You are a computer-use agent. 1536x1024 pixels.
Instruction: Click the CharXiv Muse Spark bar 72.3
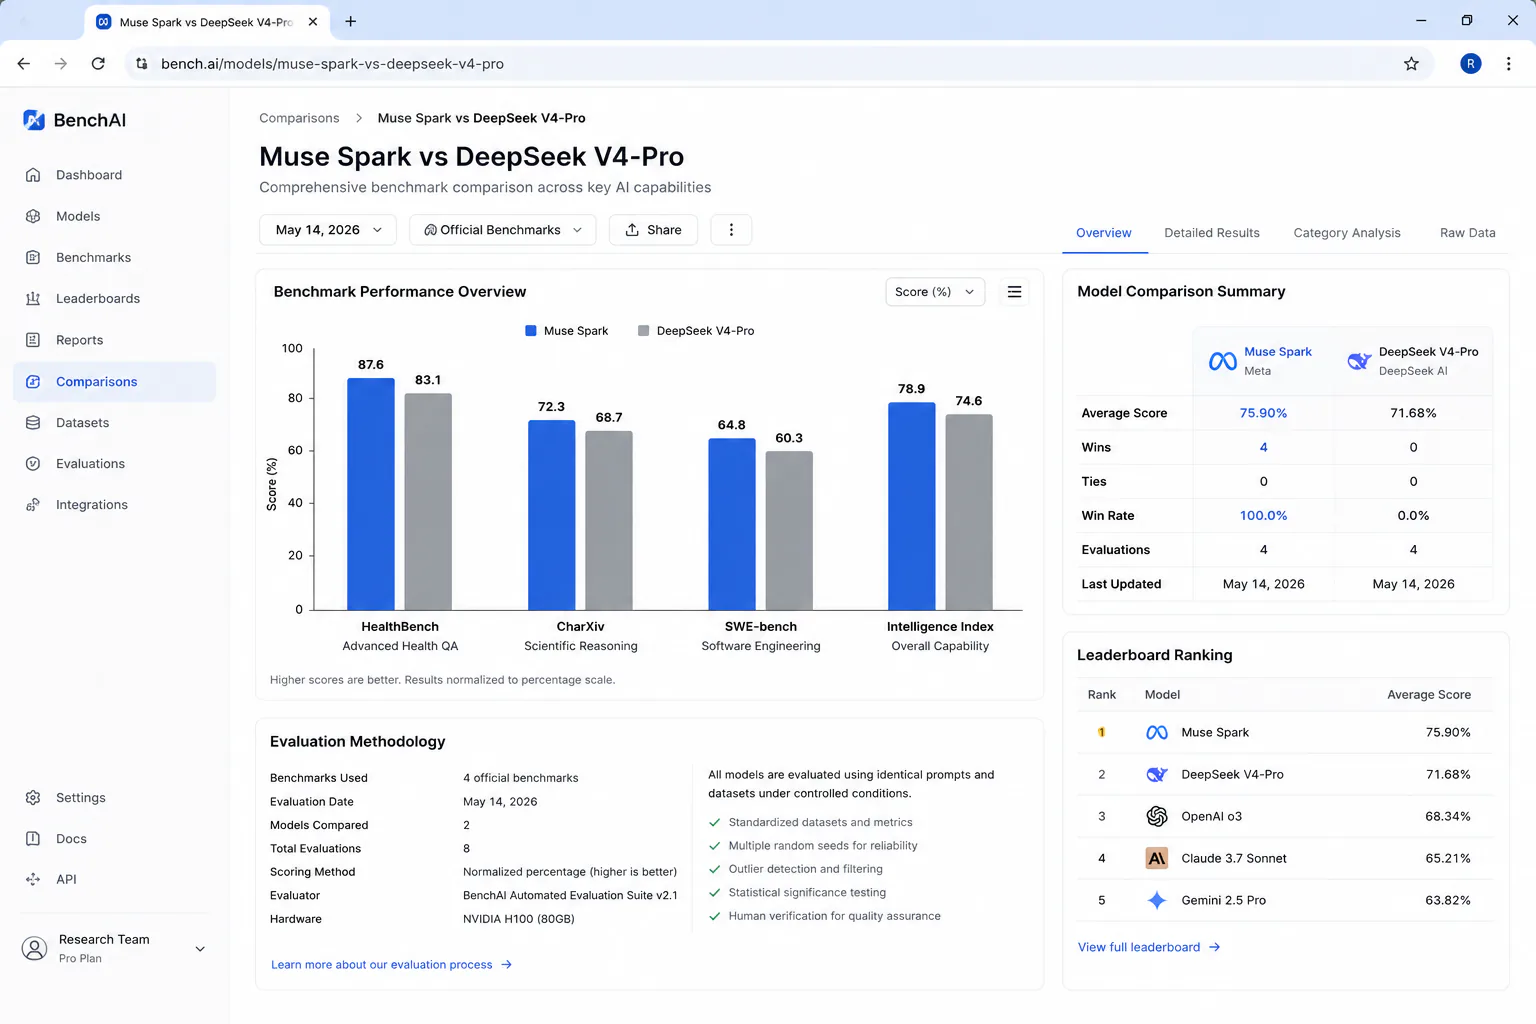coord(552,515)
